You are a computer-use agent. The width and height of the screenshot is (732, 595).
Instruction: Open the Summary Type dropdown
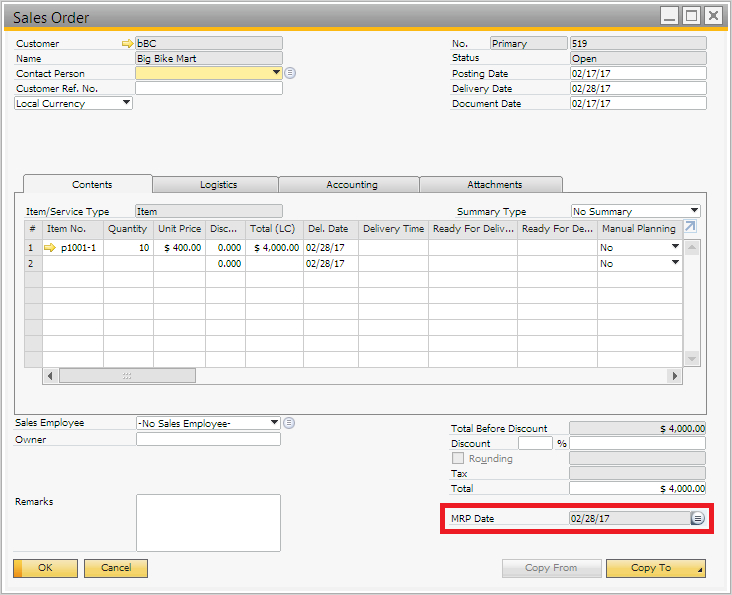(x=694, y=210)
